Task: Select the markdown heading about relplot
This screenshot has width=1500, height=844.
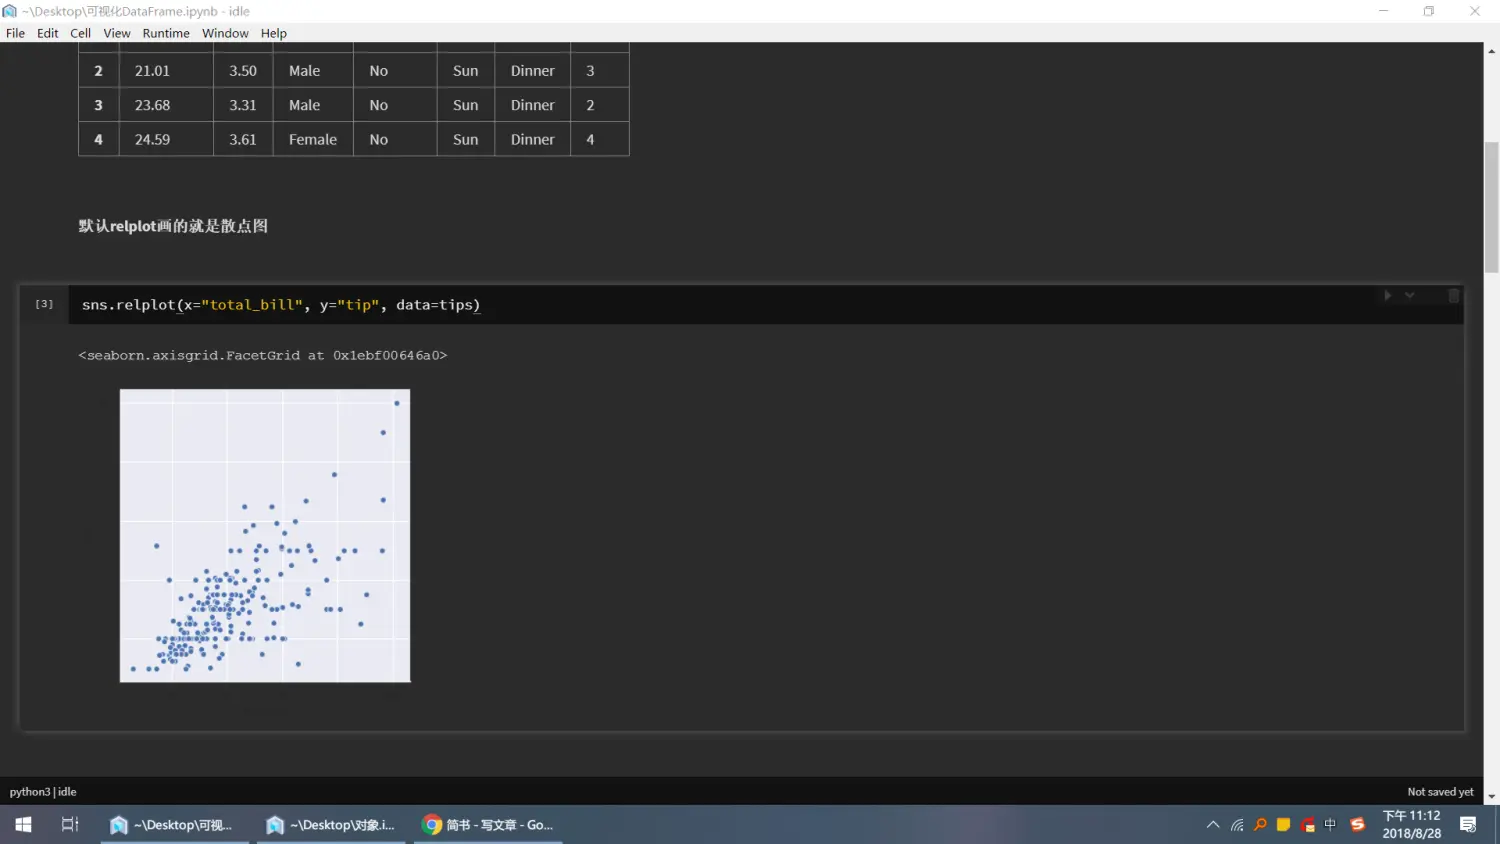Action: [173, 226]
